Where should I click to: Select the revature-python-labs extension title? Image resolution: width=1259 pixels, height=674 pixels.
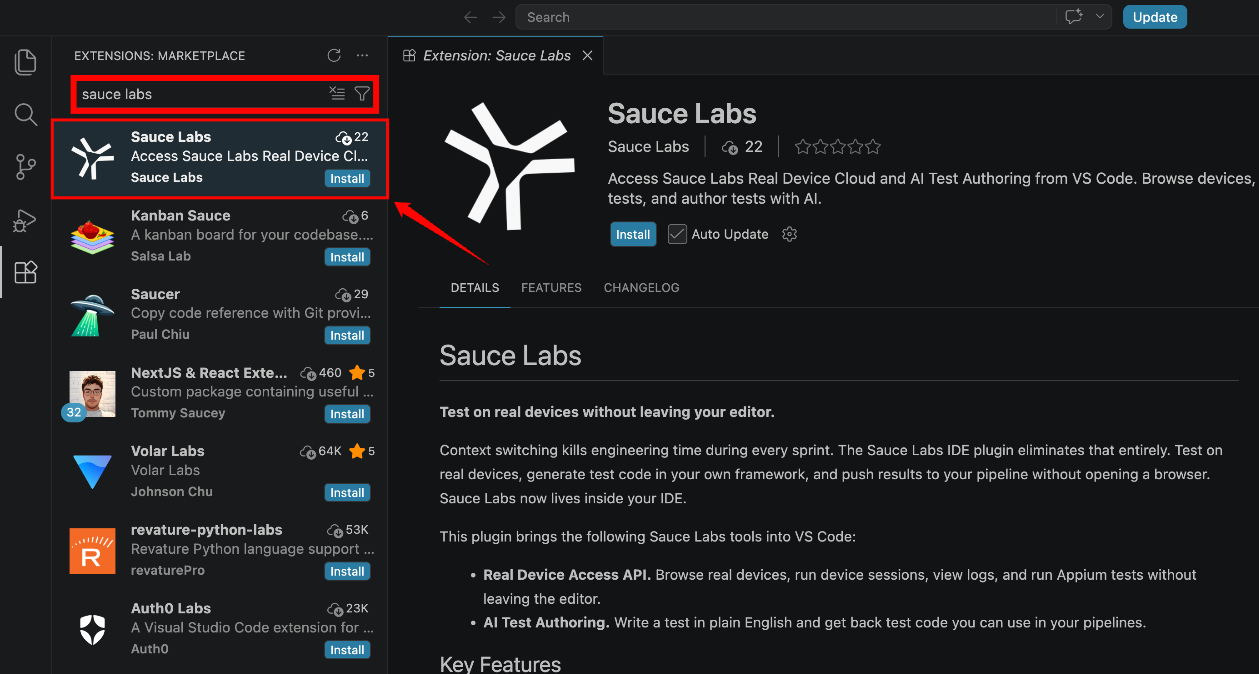click(207, 530)
